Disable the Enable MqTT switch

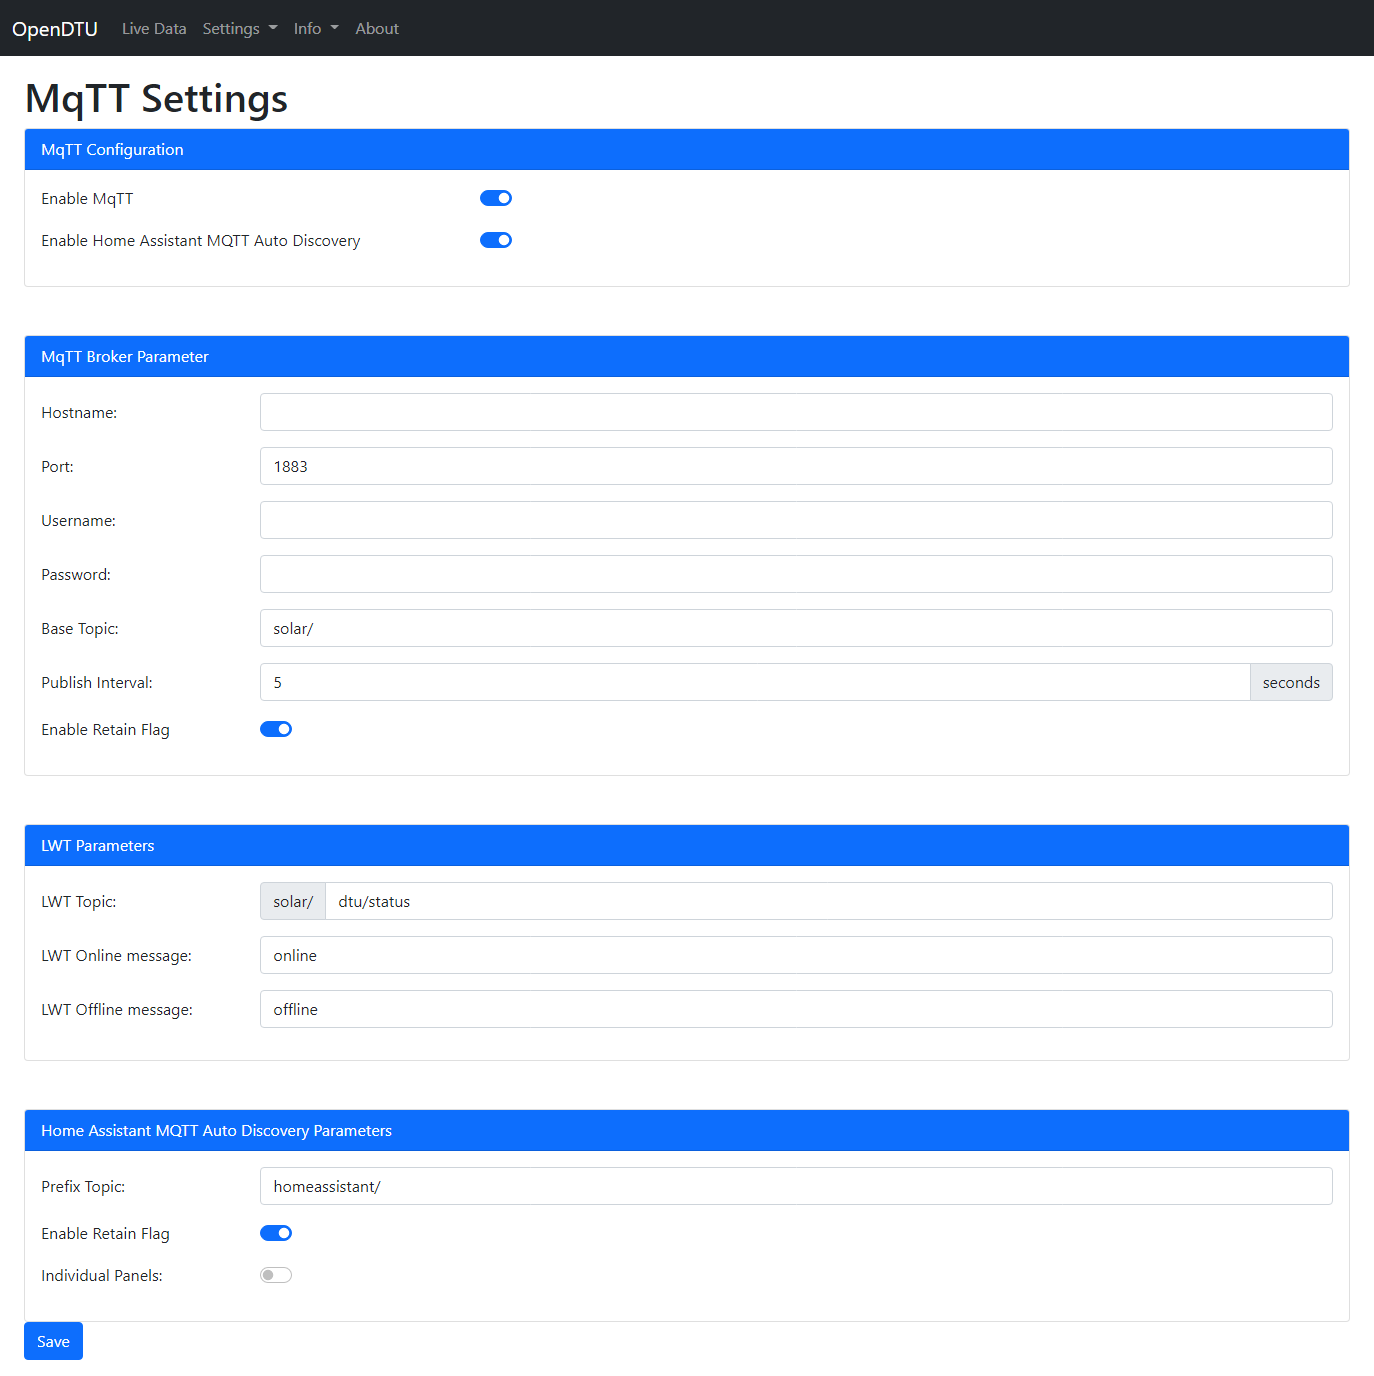[496, 198]
